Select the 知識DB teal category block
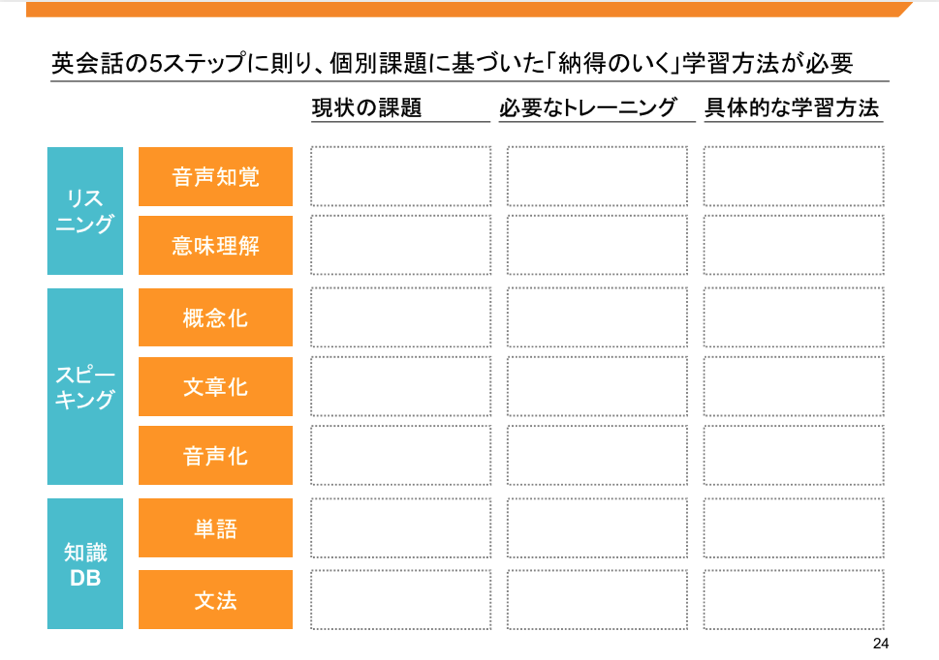The width and height of the screenshot is (939, 660). tap(85, 564)
